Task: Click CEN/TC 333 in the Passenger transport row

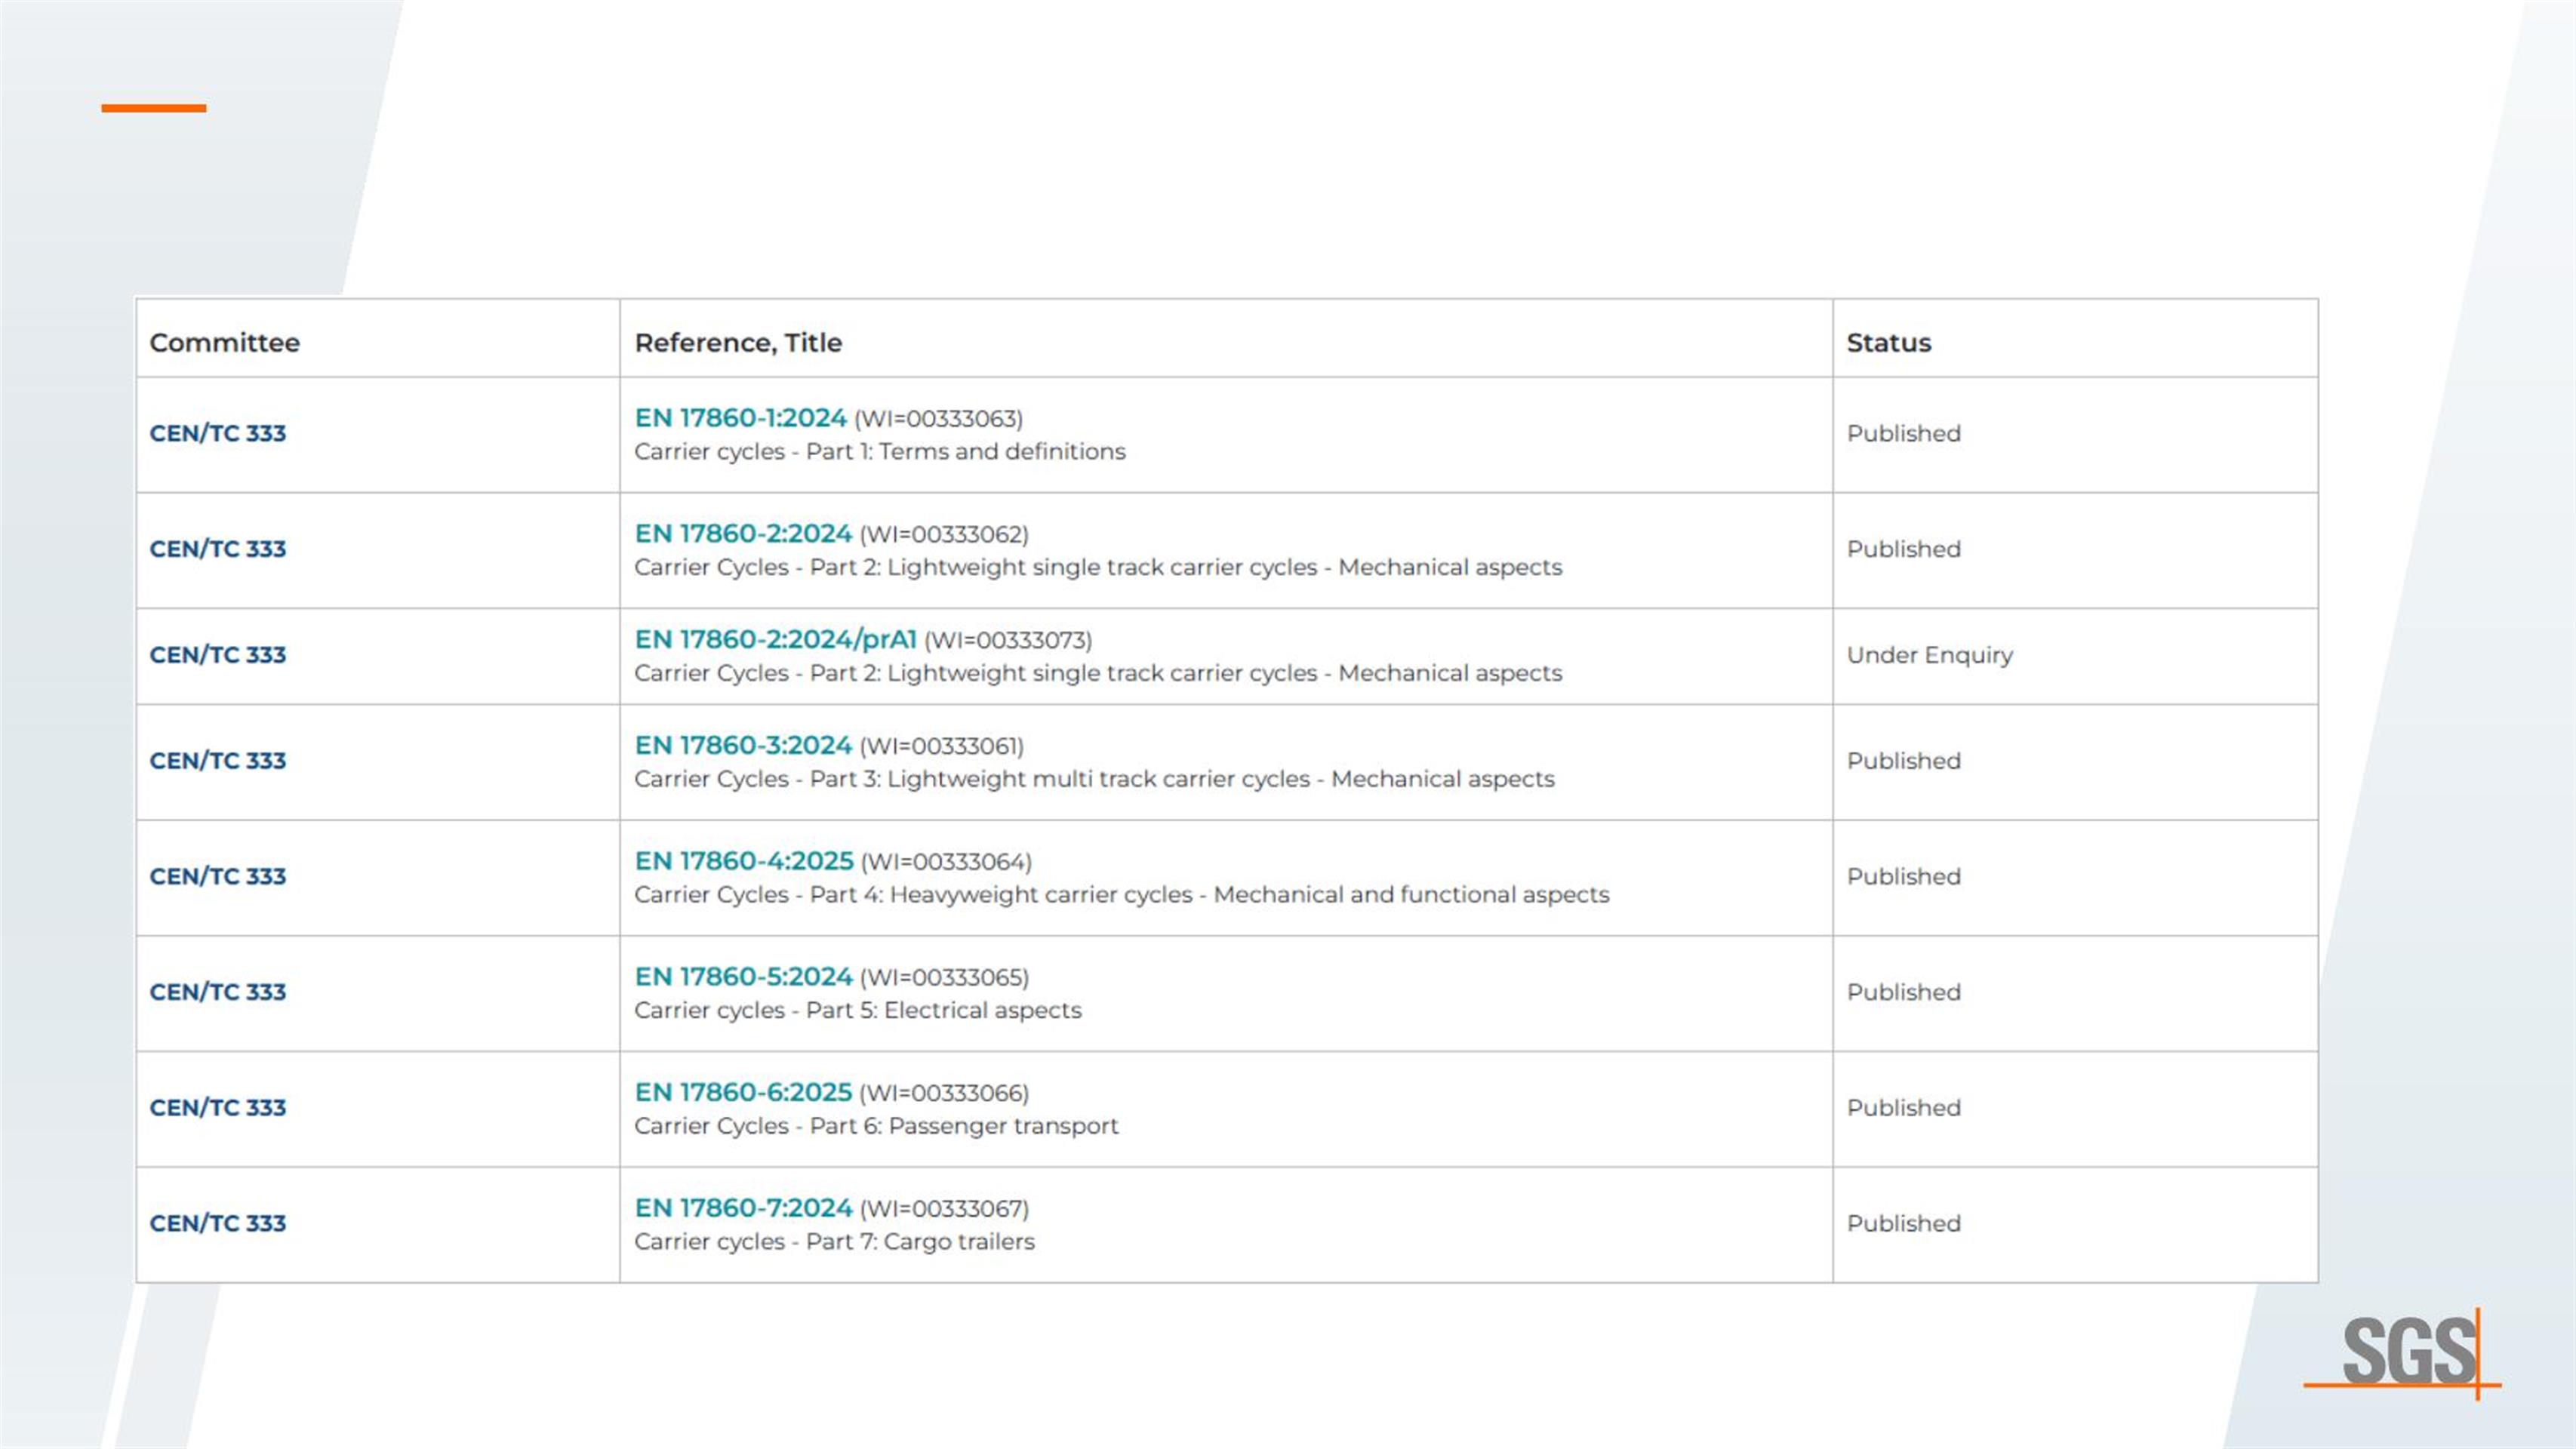Action: click(218, 1108)
